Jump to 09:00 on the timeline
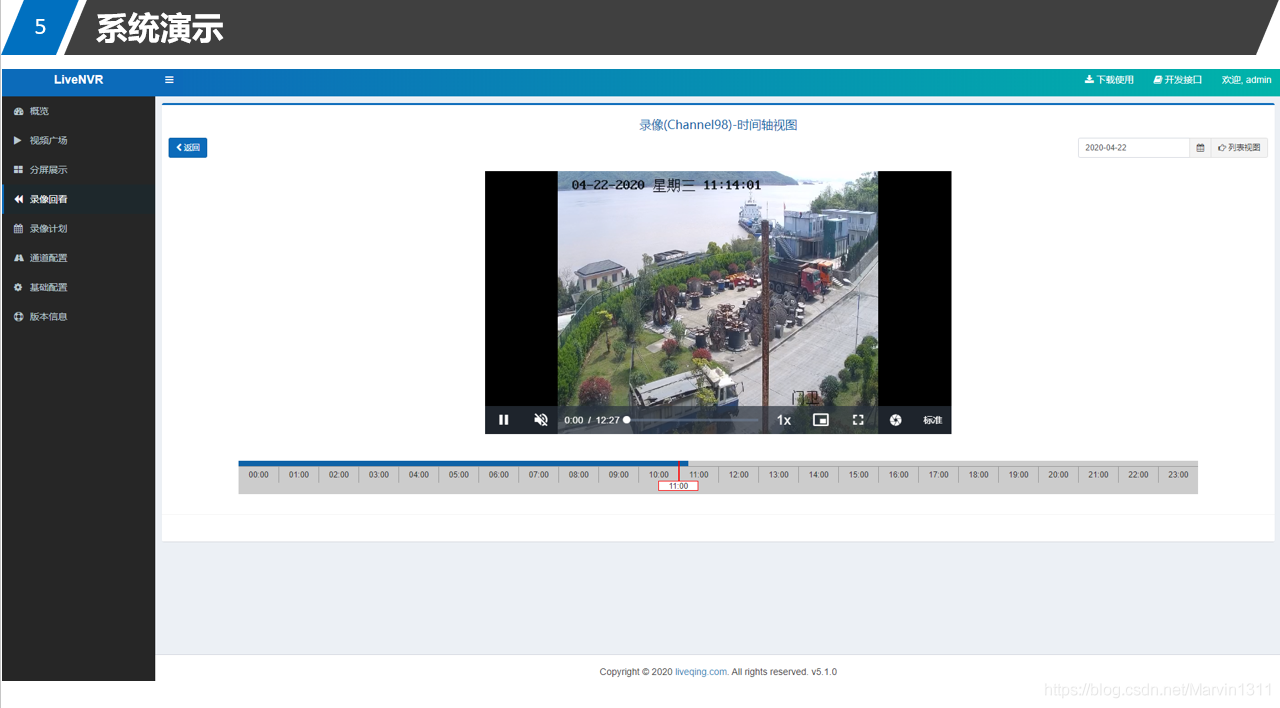 619,475
